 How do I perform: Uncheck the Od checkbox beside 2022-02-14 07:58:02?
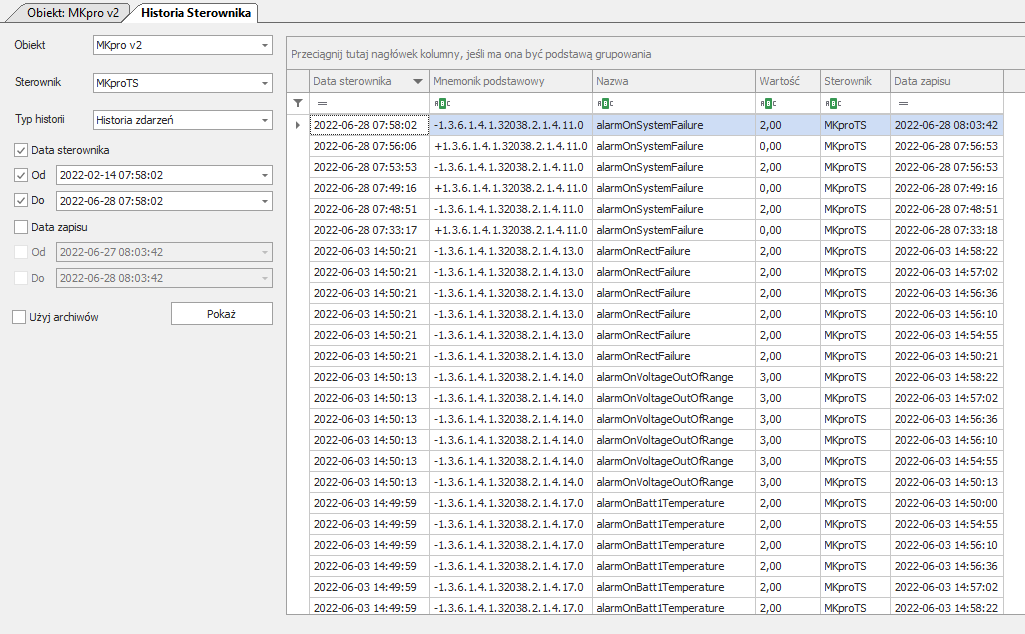tap(21, 175)
